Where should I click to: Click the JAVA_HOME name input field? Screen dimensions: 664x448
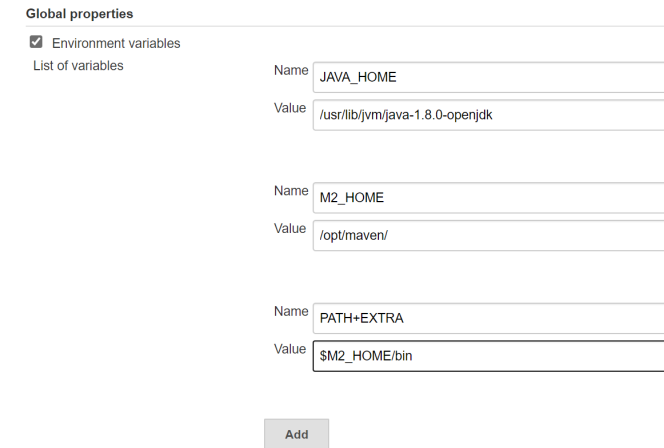point(488,77)
